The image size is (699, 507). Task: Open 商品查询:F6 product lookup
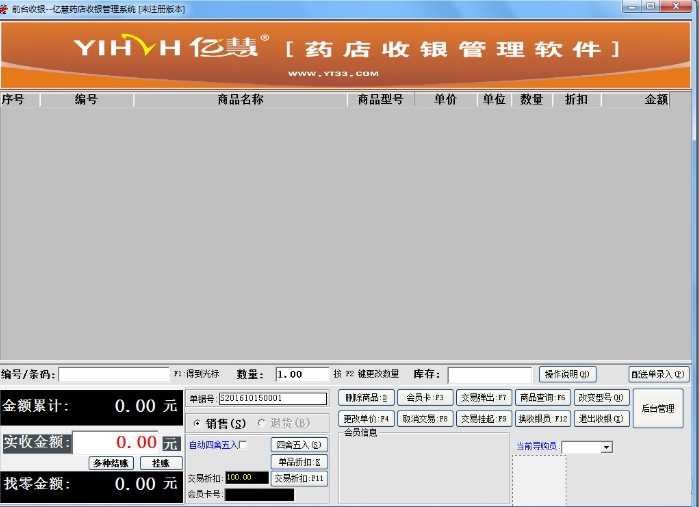[x=543, y=397]
